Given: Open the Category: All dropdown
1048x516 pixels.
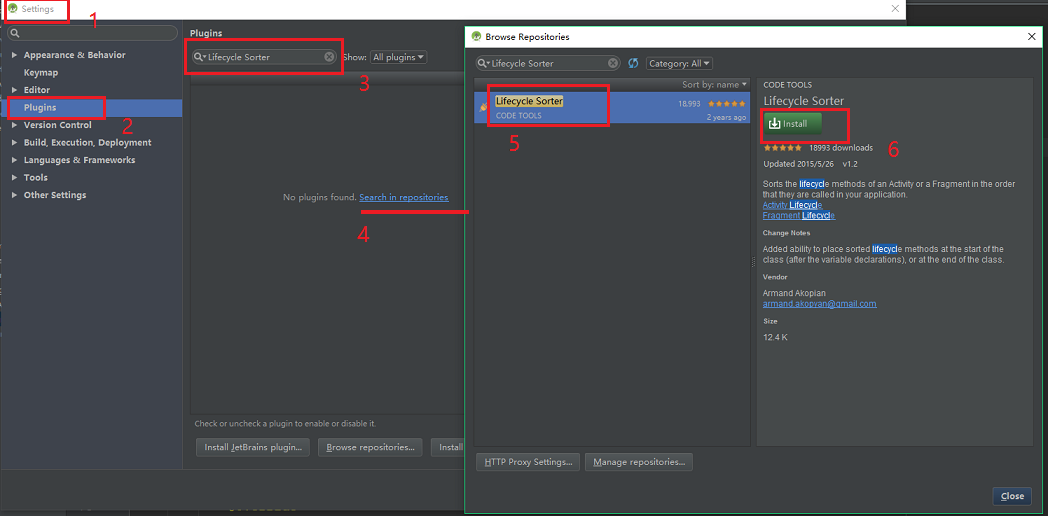Looking at the screenshot, I should 679,63.
